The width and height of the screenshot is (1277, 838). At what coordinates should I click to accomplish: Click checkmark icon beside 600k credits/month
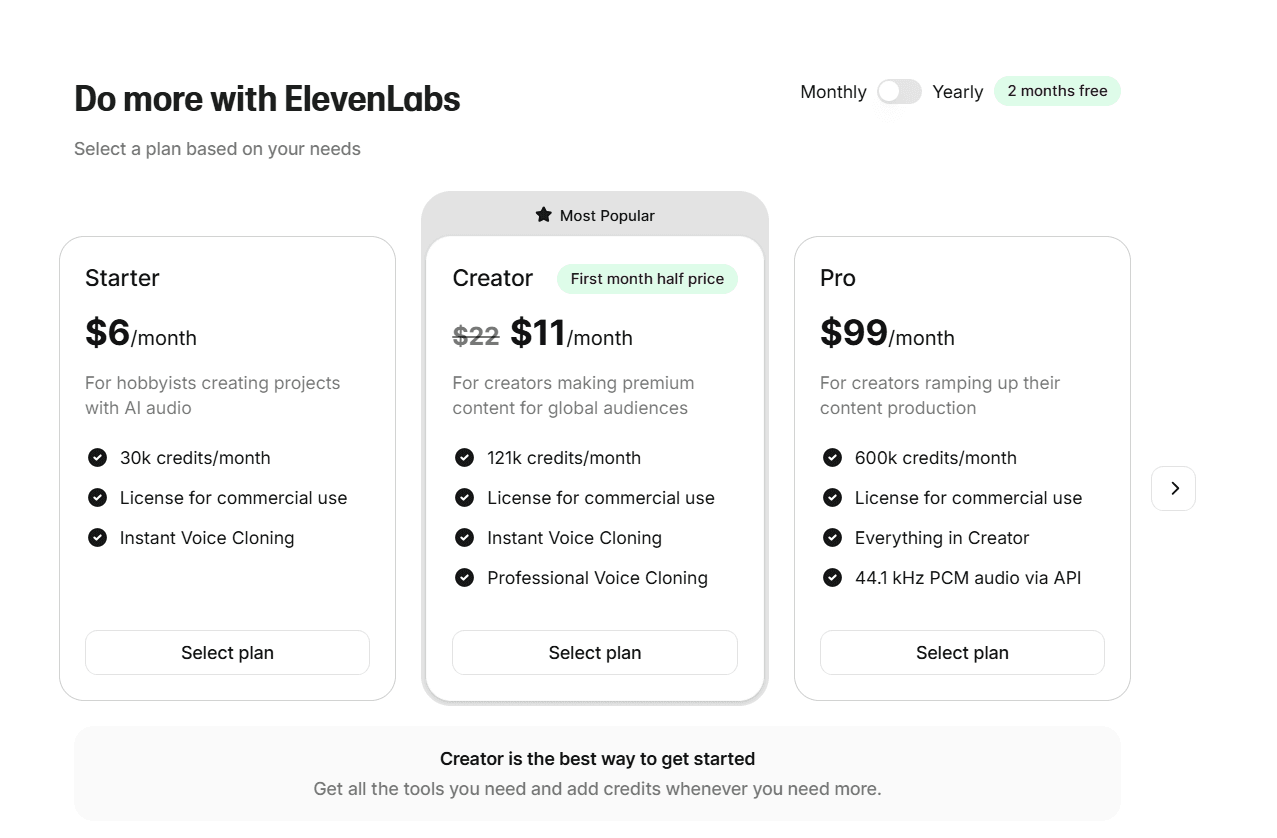832,458
